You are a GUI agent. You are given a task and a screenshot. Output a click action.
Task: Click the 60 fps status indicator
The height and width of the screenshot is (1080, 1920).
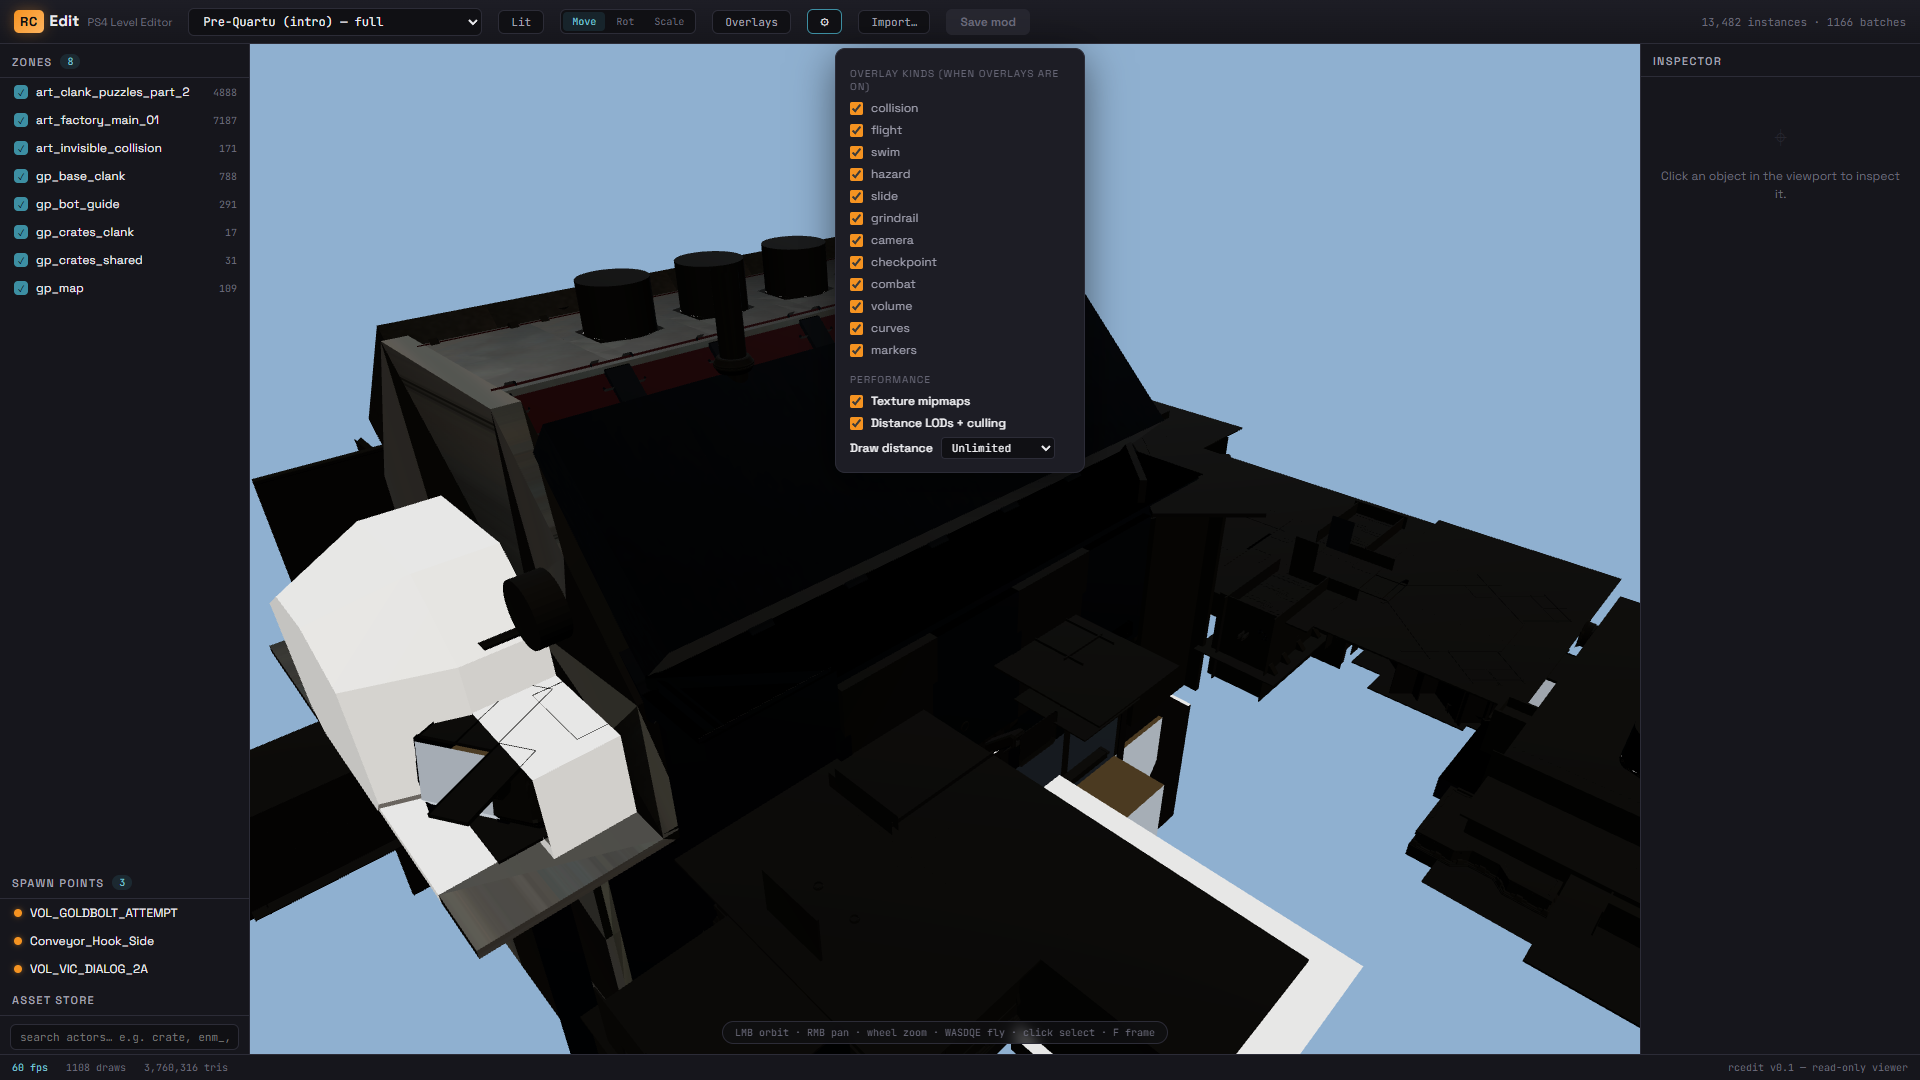coord(30,1067)
